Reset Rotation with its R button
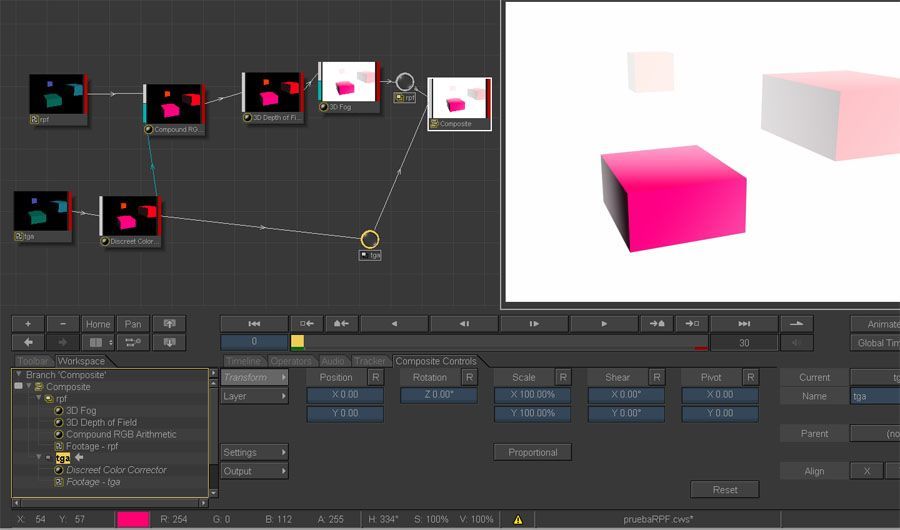900x530 pixels. (469, 377)
